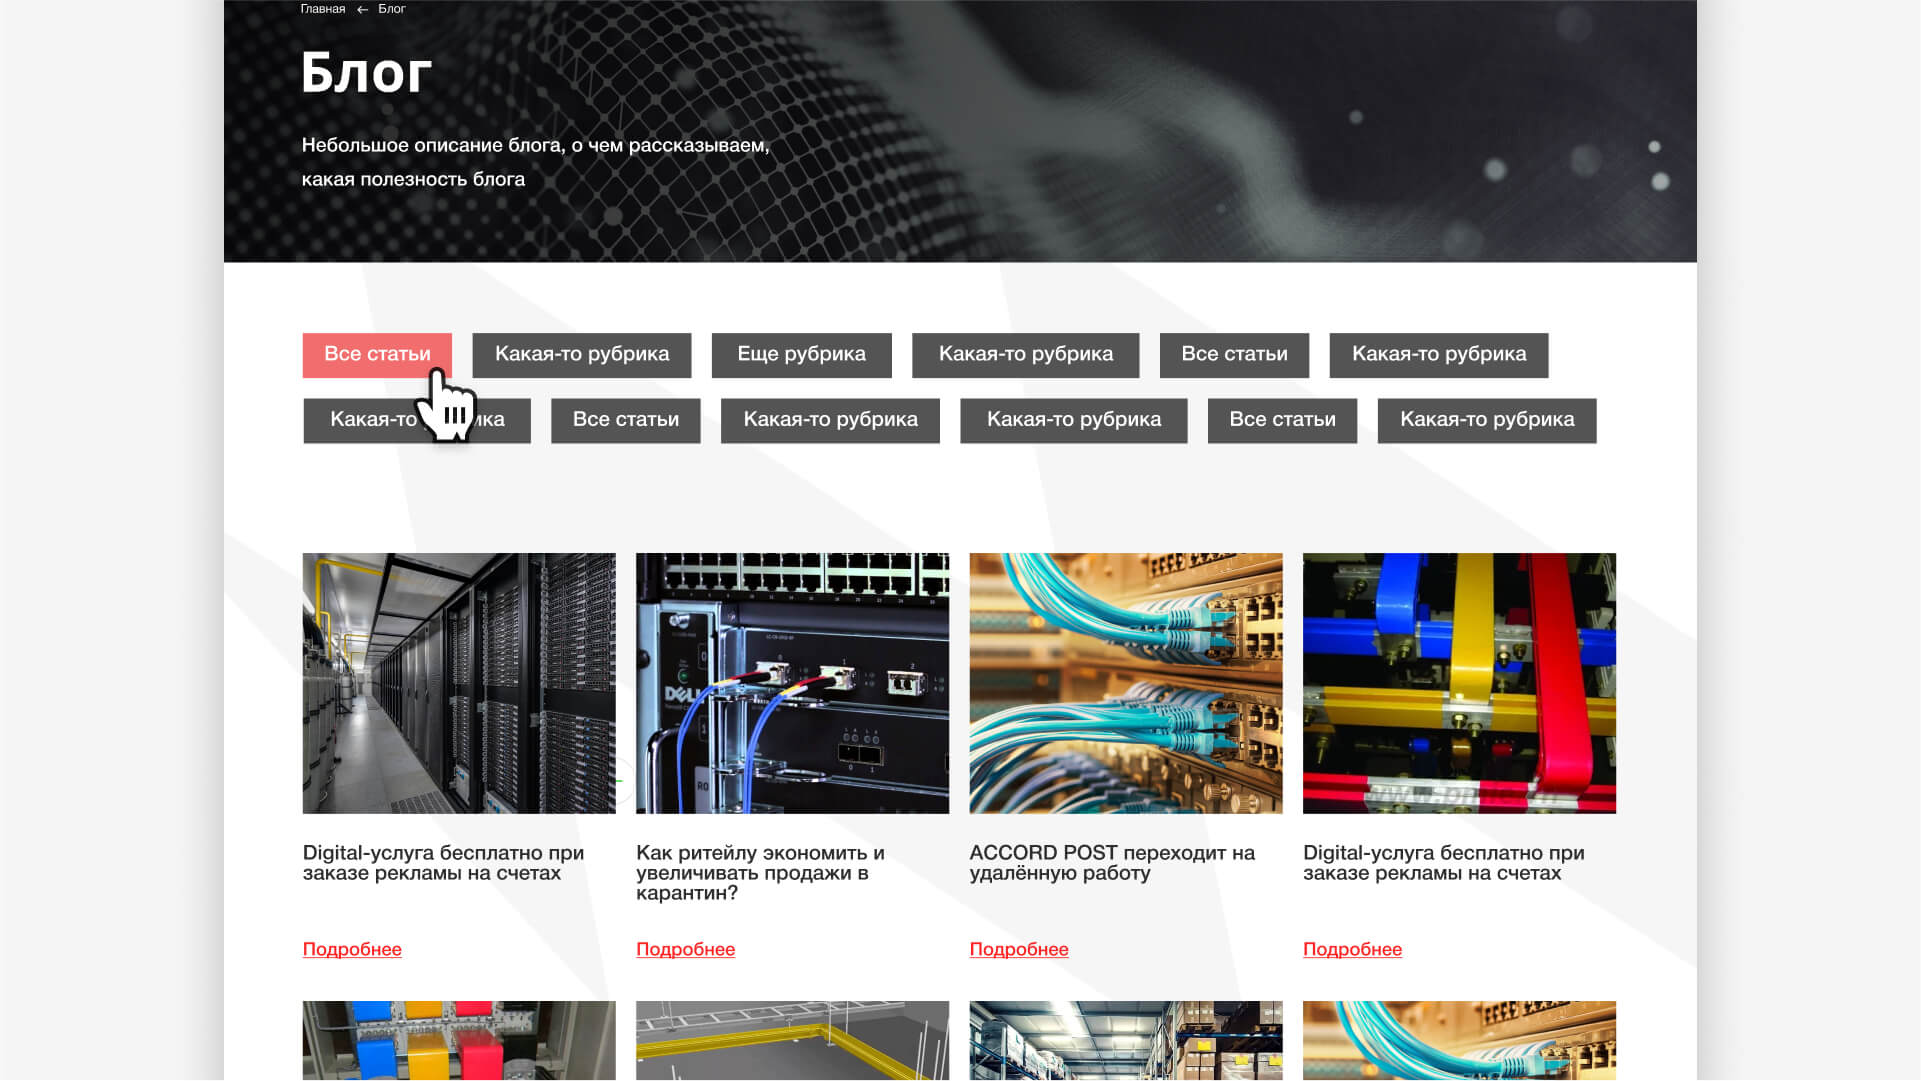Open bottom-row yellow cable tray thumbnail
The width and height of the screenshot is (1921, 1081).
tap(792, 1040)
